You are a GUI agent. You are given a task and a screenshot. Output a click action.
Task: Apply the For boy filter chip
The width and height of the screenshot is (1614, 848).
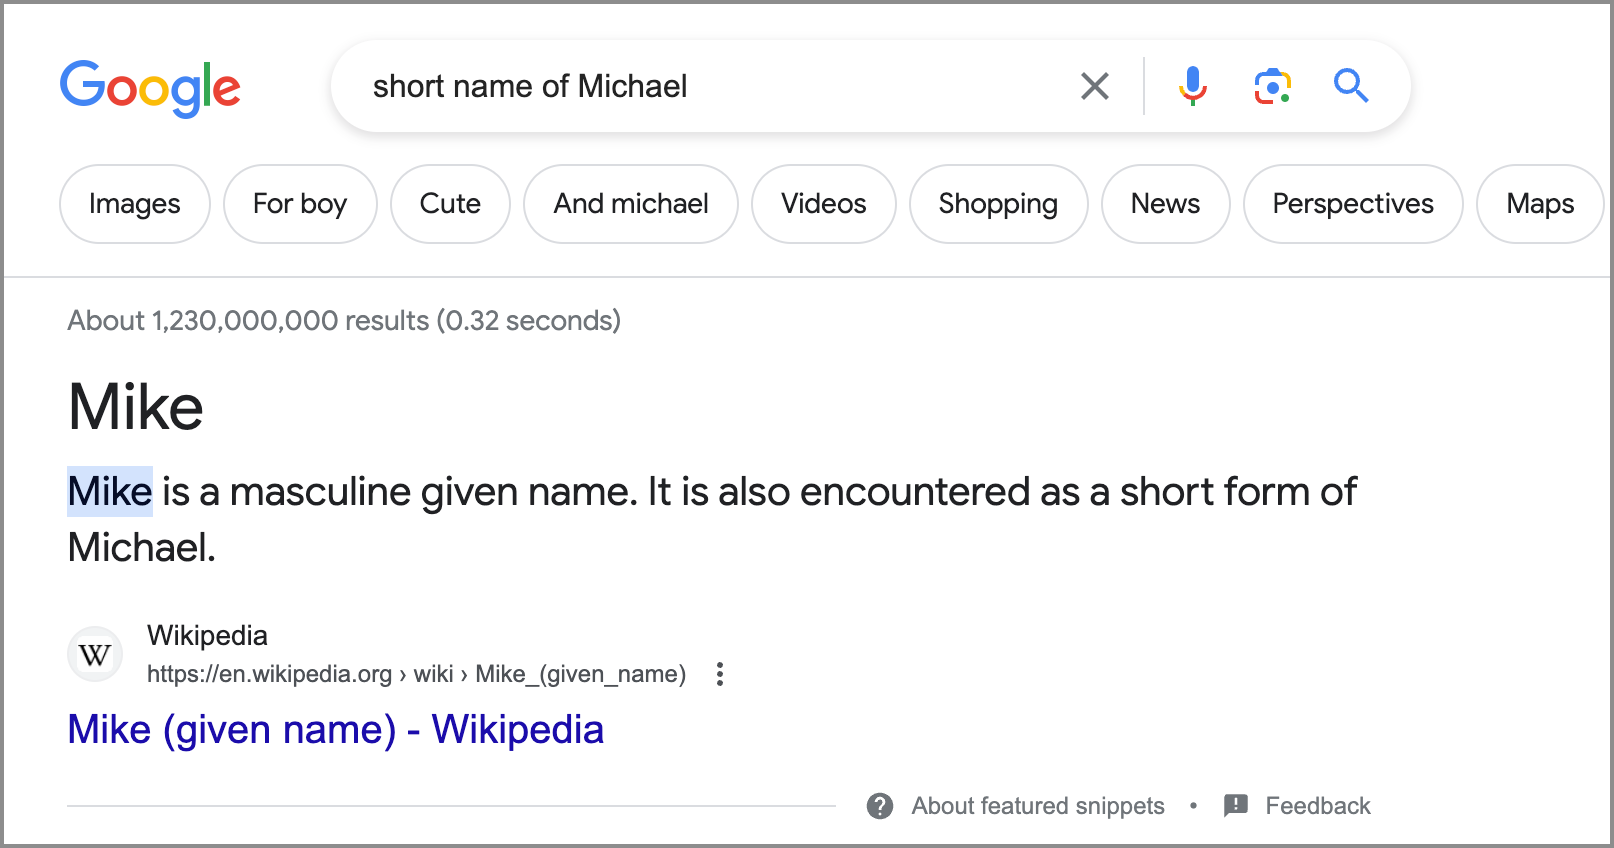coord(300,204)
